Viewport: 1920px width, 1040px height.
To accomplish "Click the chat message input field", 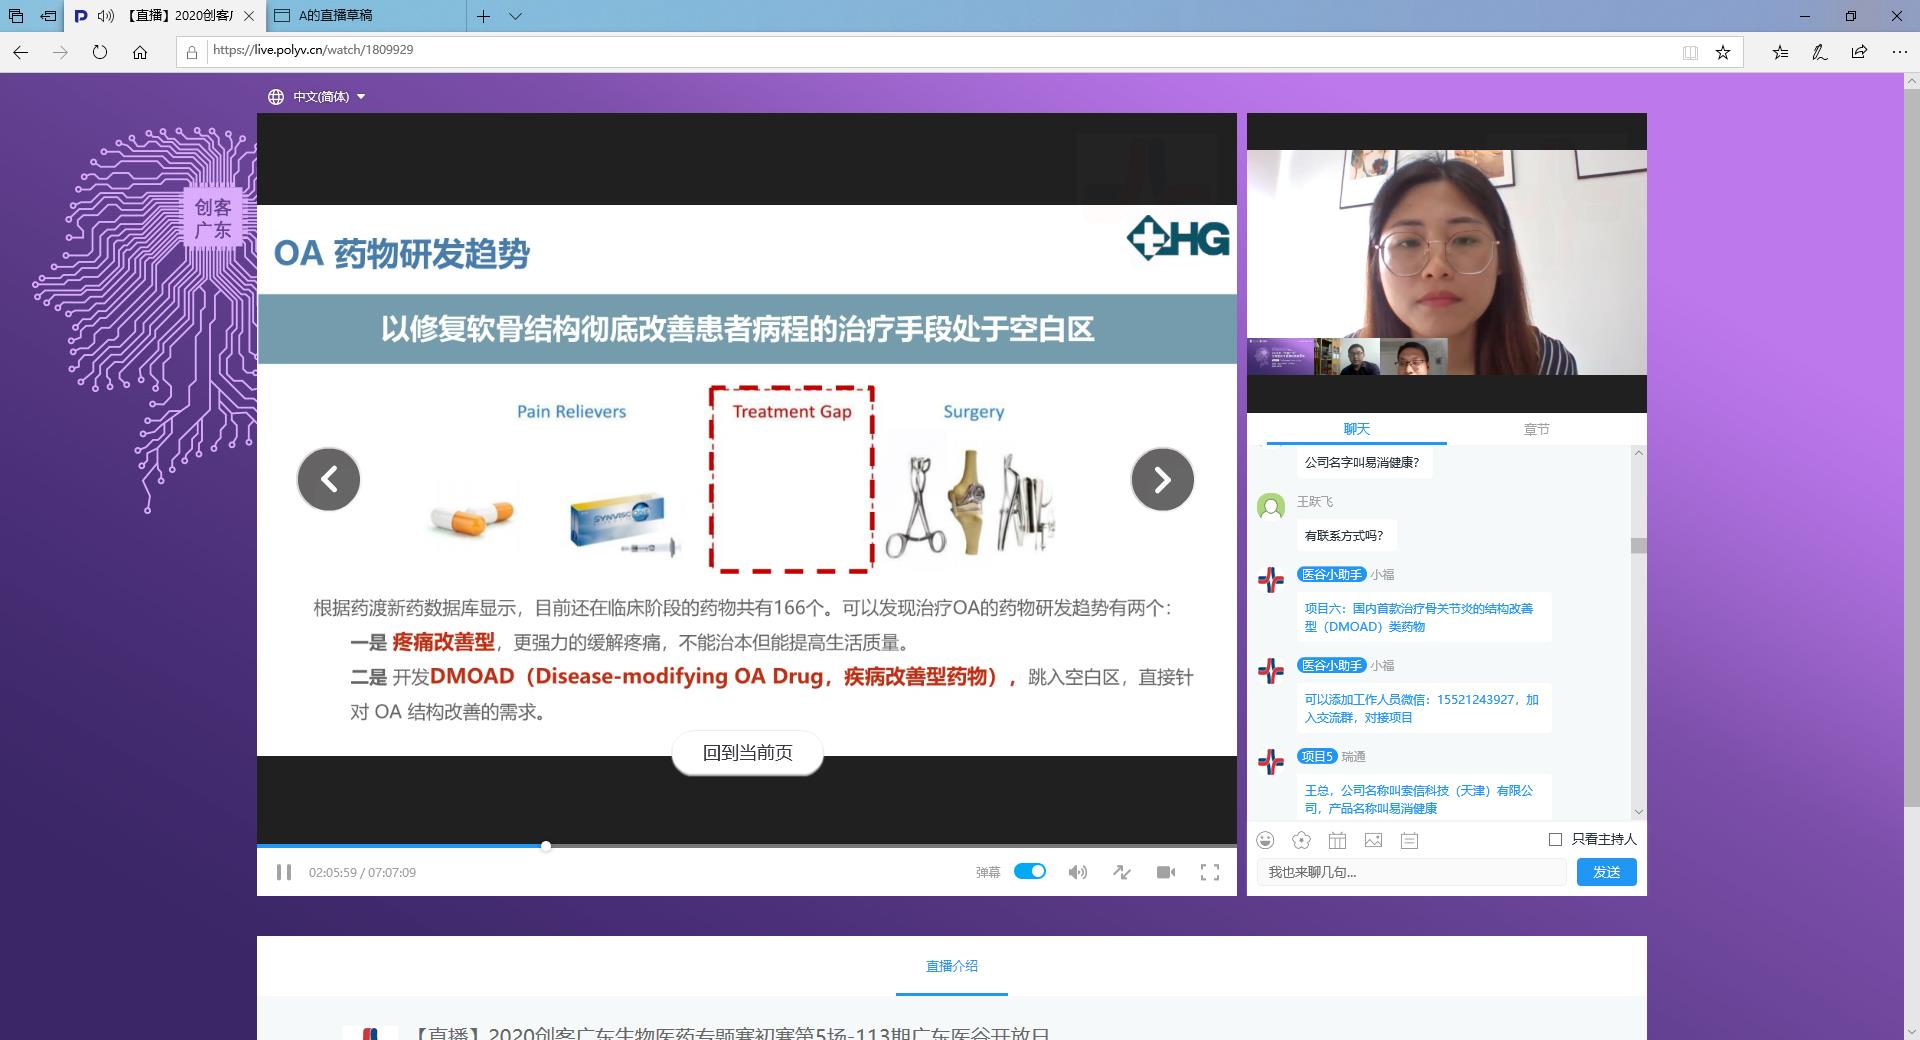I will [x=1410, y=872].
